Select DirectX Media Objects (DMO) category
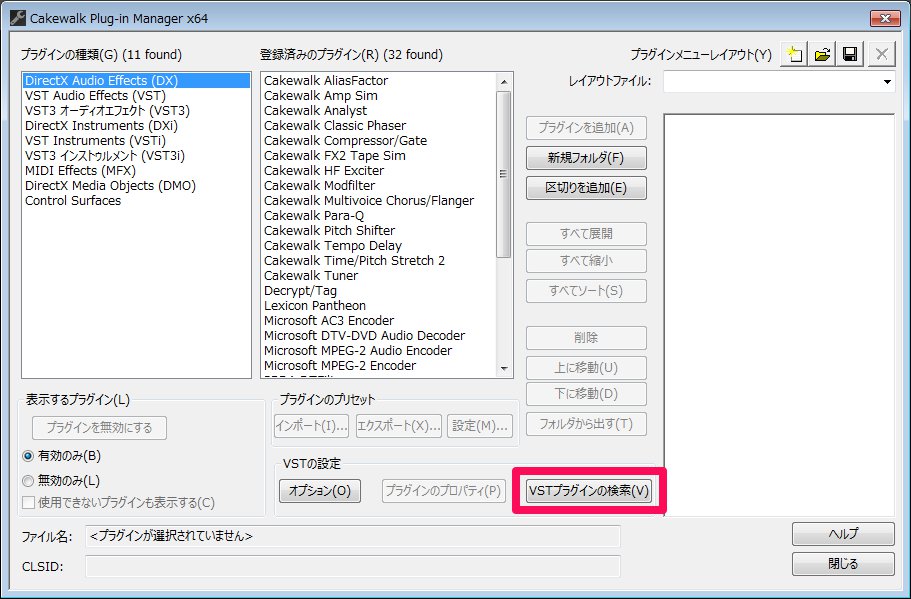Image resolution: width=911 pixels, height=599 pixels. [136, 186]
